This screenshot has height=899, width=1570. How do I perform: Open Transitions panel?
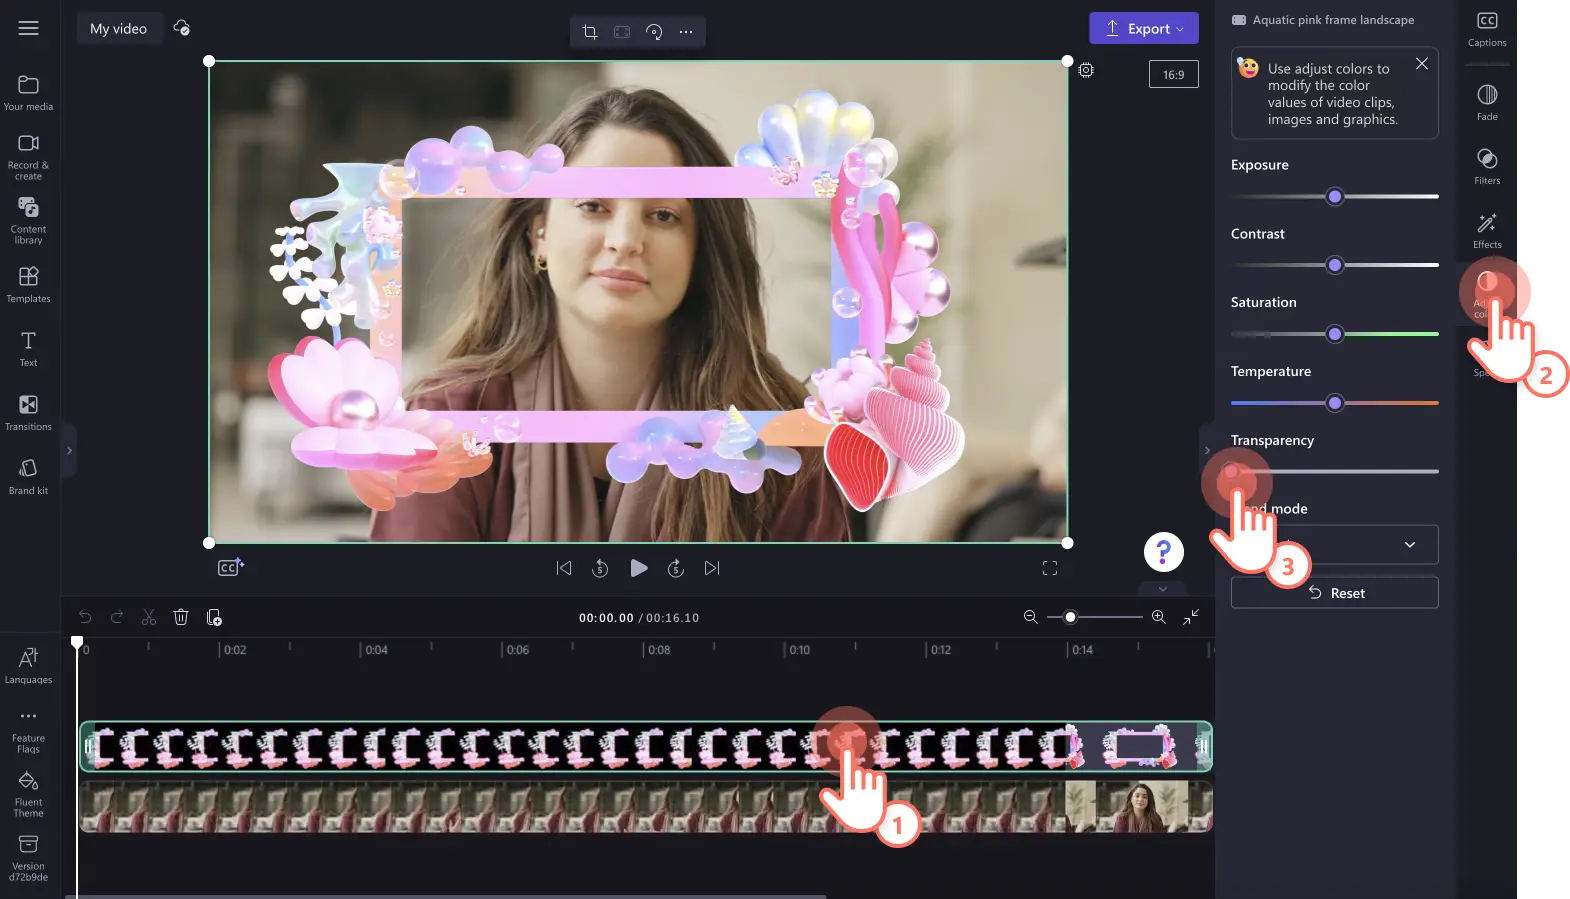pos(28,412)
